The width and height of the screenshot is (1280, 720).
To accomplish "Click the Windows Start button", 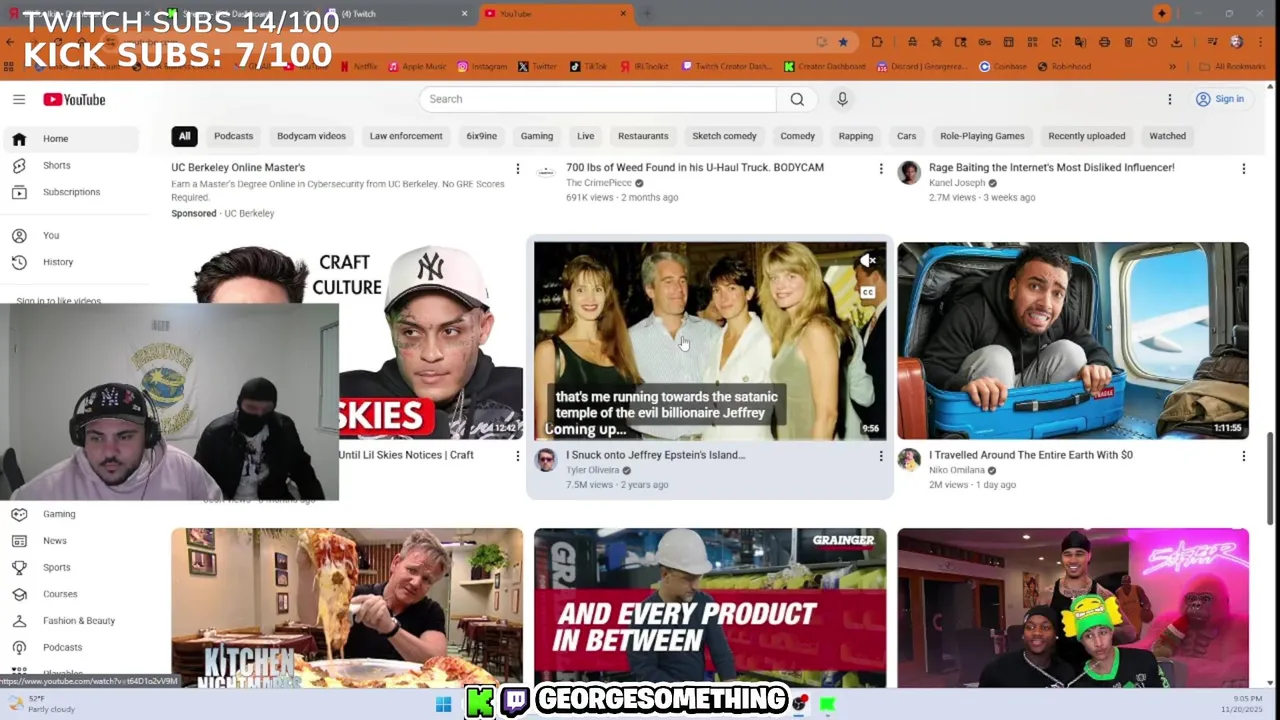I will point(444,704).
